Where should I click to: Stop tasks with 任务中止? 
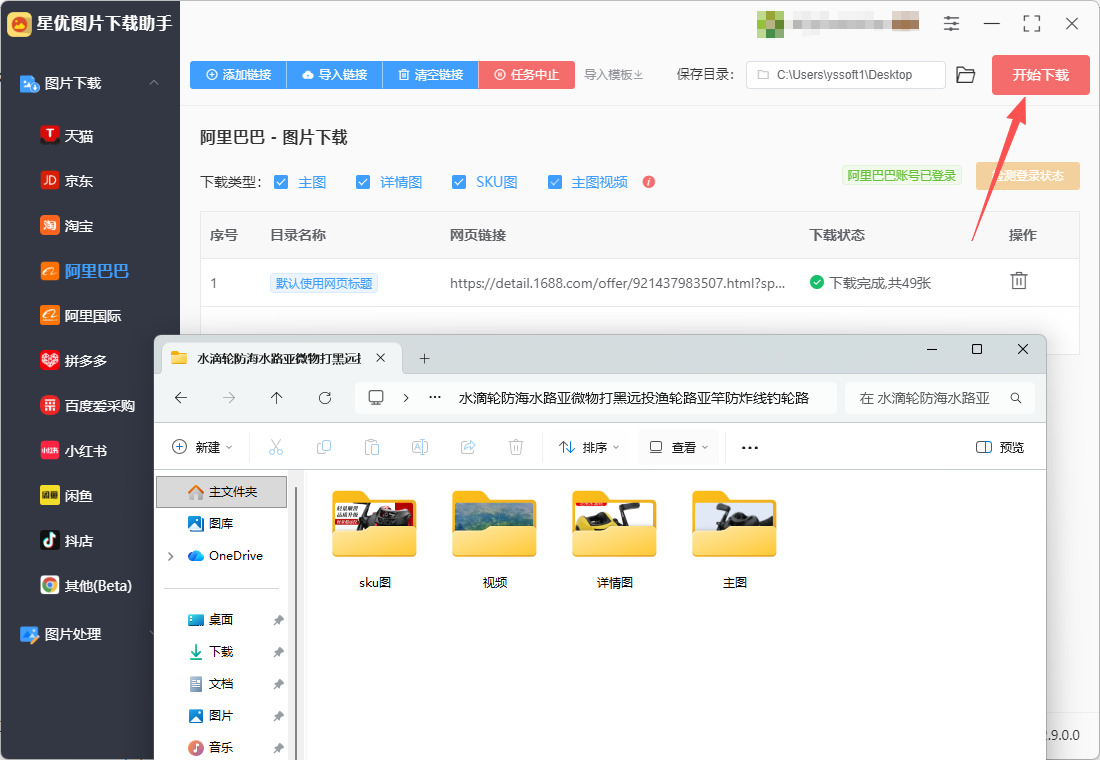(x=527, y=74)
